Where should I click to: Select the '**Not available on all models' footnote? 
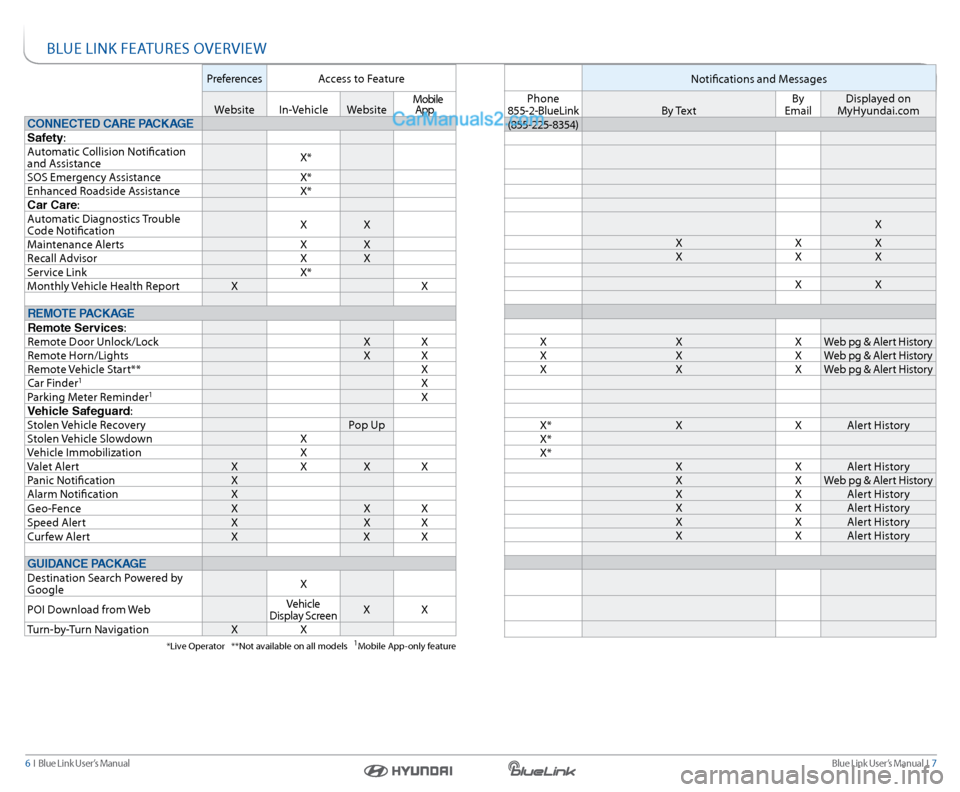[x=290, y=646]
